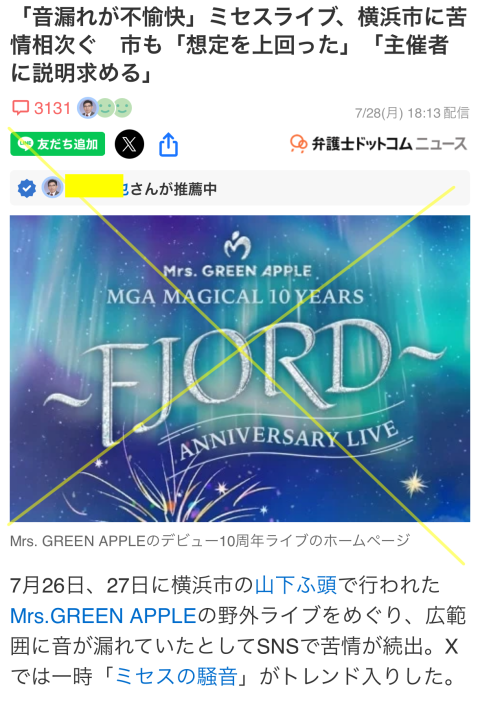Share the article on X
The height and width of the screenshot is (702, 480).
click(x=129, y=144)
